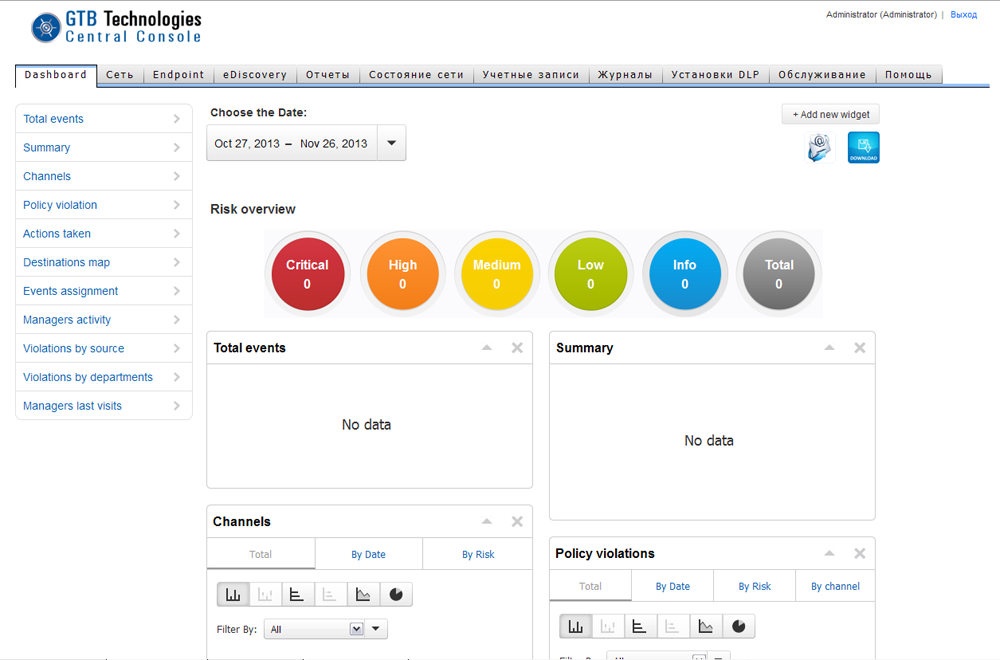Collapse the Total events widget
This screenshot has height=660, width=1000.
487,348
